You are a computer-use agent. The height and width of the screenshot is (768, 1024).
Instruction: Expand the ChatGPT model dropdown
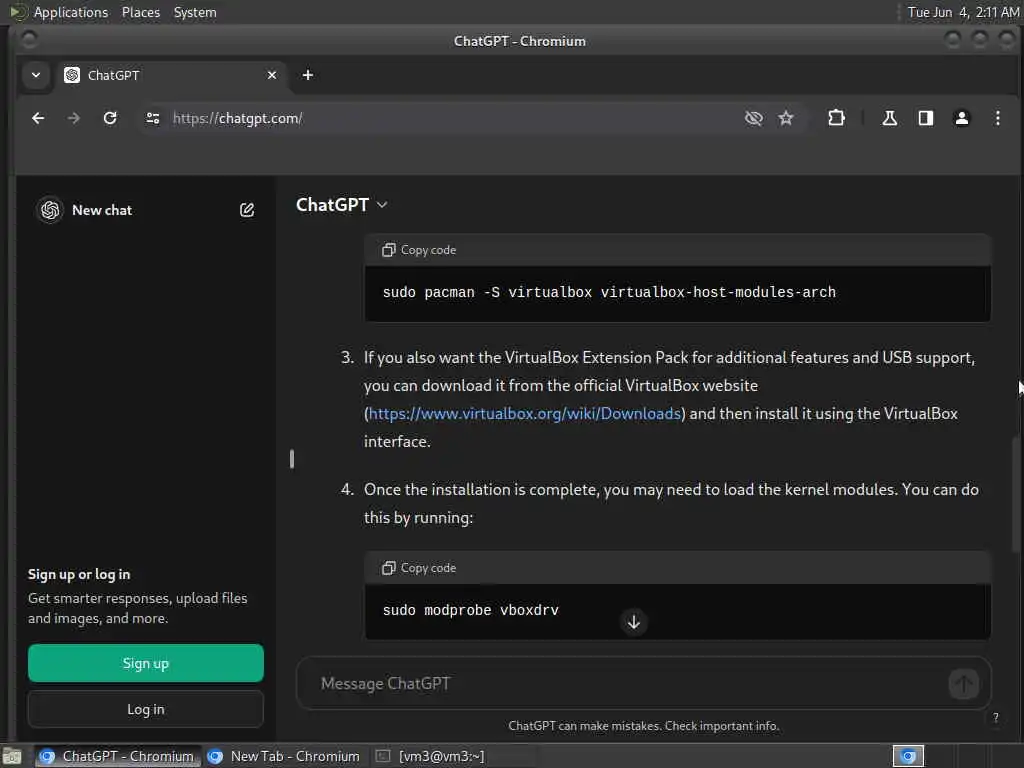pyautogui.click(x=342, y=205)
